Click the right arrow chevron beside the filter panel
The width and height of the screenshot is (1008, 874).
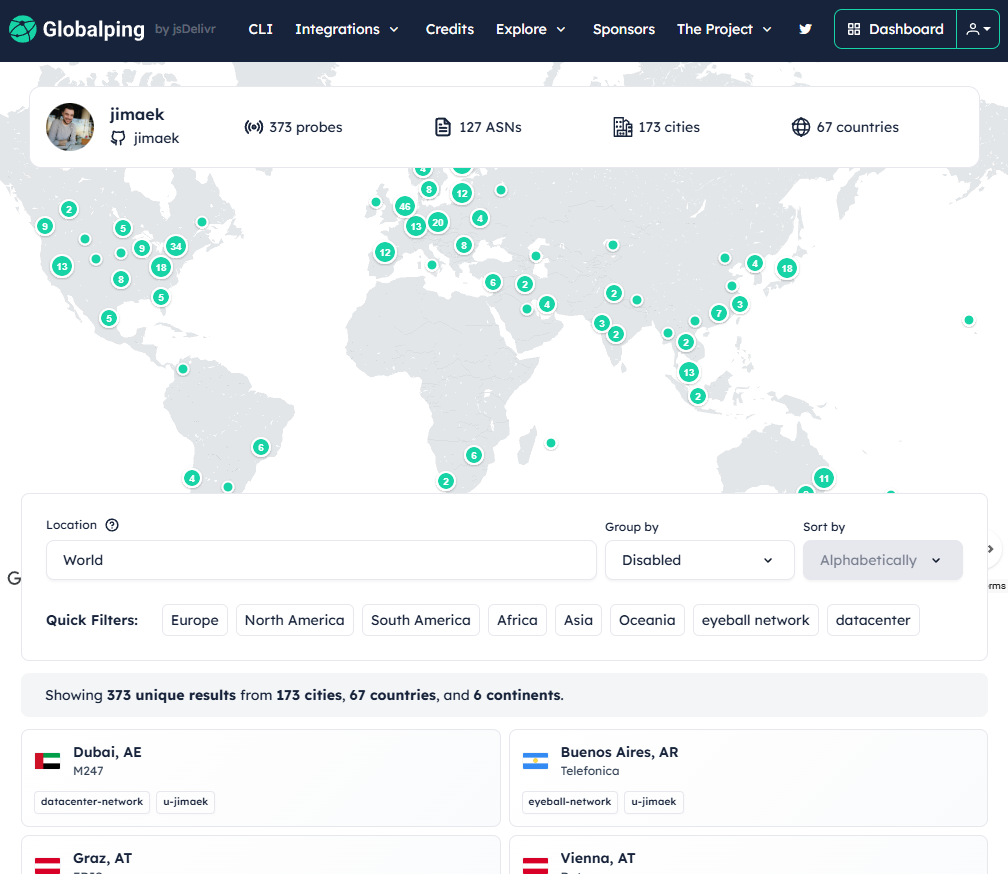click(x=991, y=549)
